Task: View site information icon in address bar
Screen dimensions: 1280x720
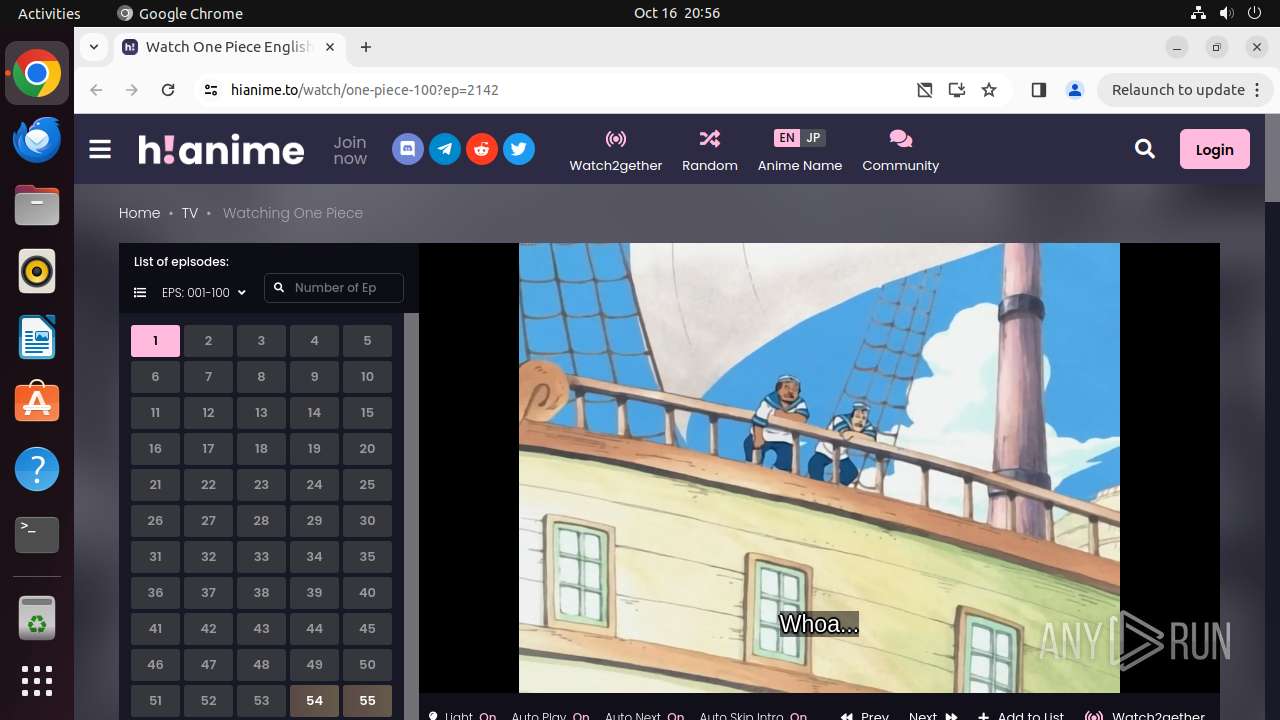Action: 210,90
